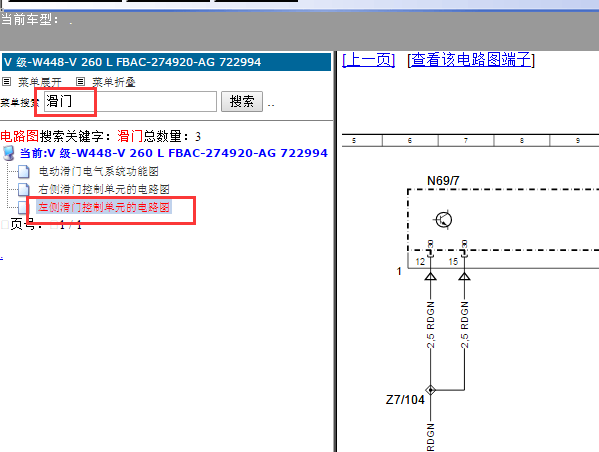Select the 菜单折叠 label
This screenshot has height=452, width=599.
(x=114, y=82)
